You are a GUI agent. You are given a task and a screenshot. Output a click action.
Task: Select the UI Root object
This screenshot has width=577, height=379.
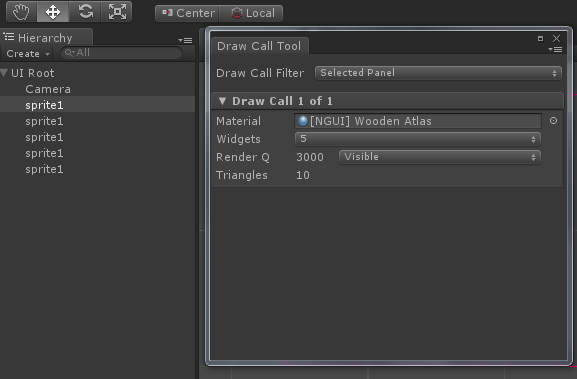[32, 73]
